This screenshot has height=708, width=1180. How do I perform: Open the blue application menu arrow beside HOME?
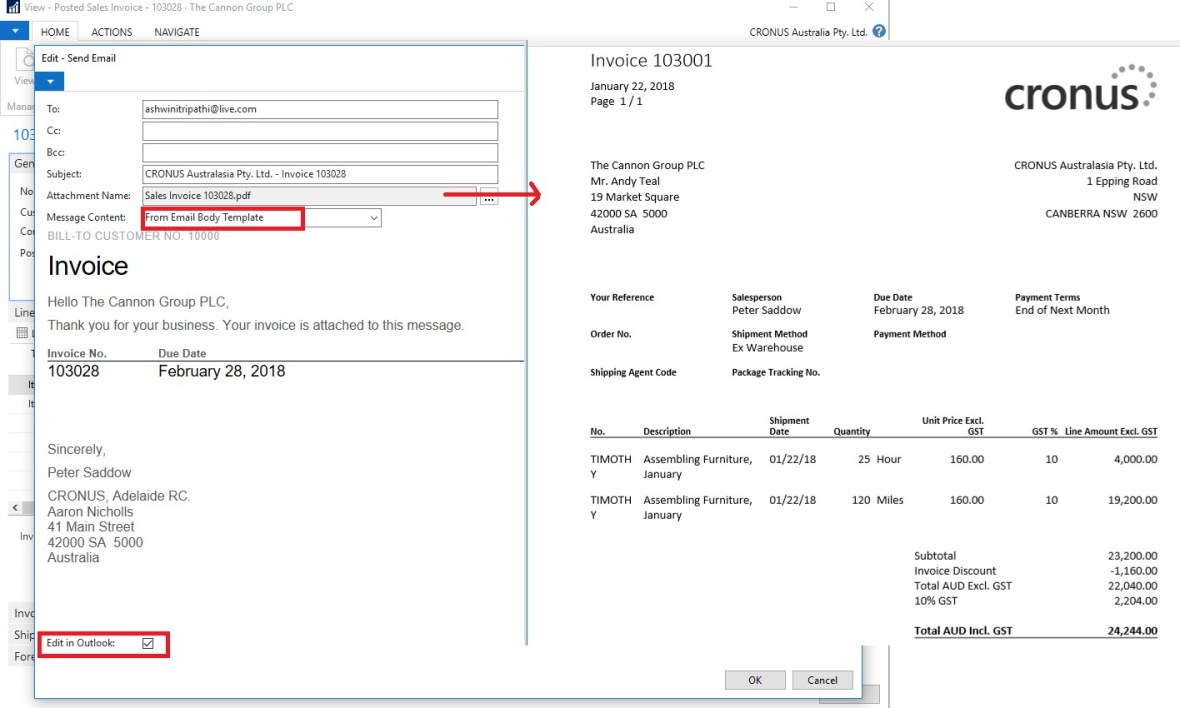point(15,31)
